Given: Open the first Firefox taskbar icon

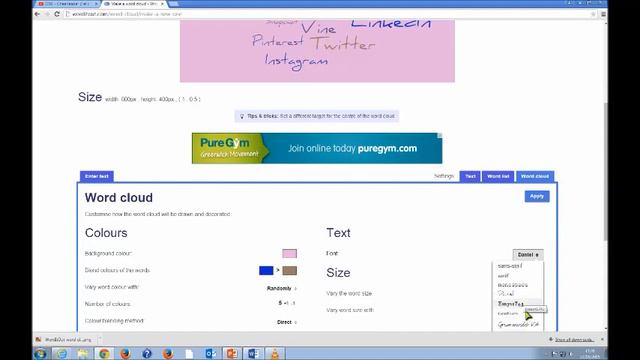Looking at the screenshot, I should pos(125,353).
